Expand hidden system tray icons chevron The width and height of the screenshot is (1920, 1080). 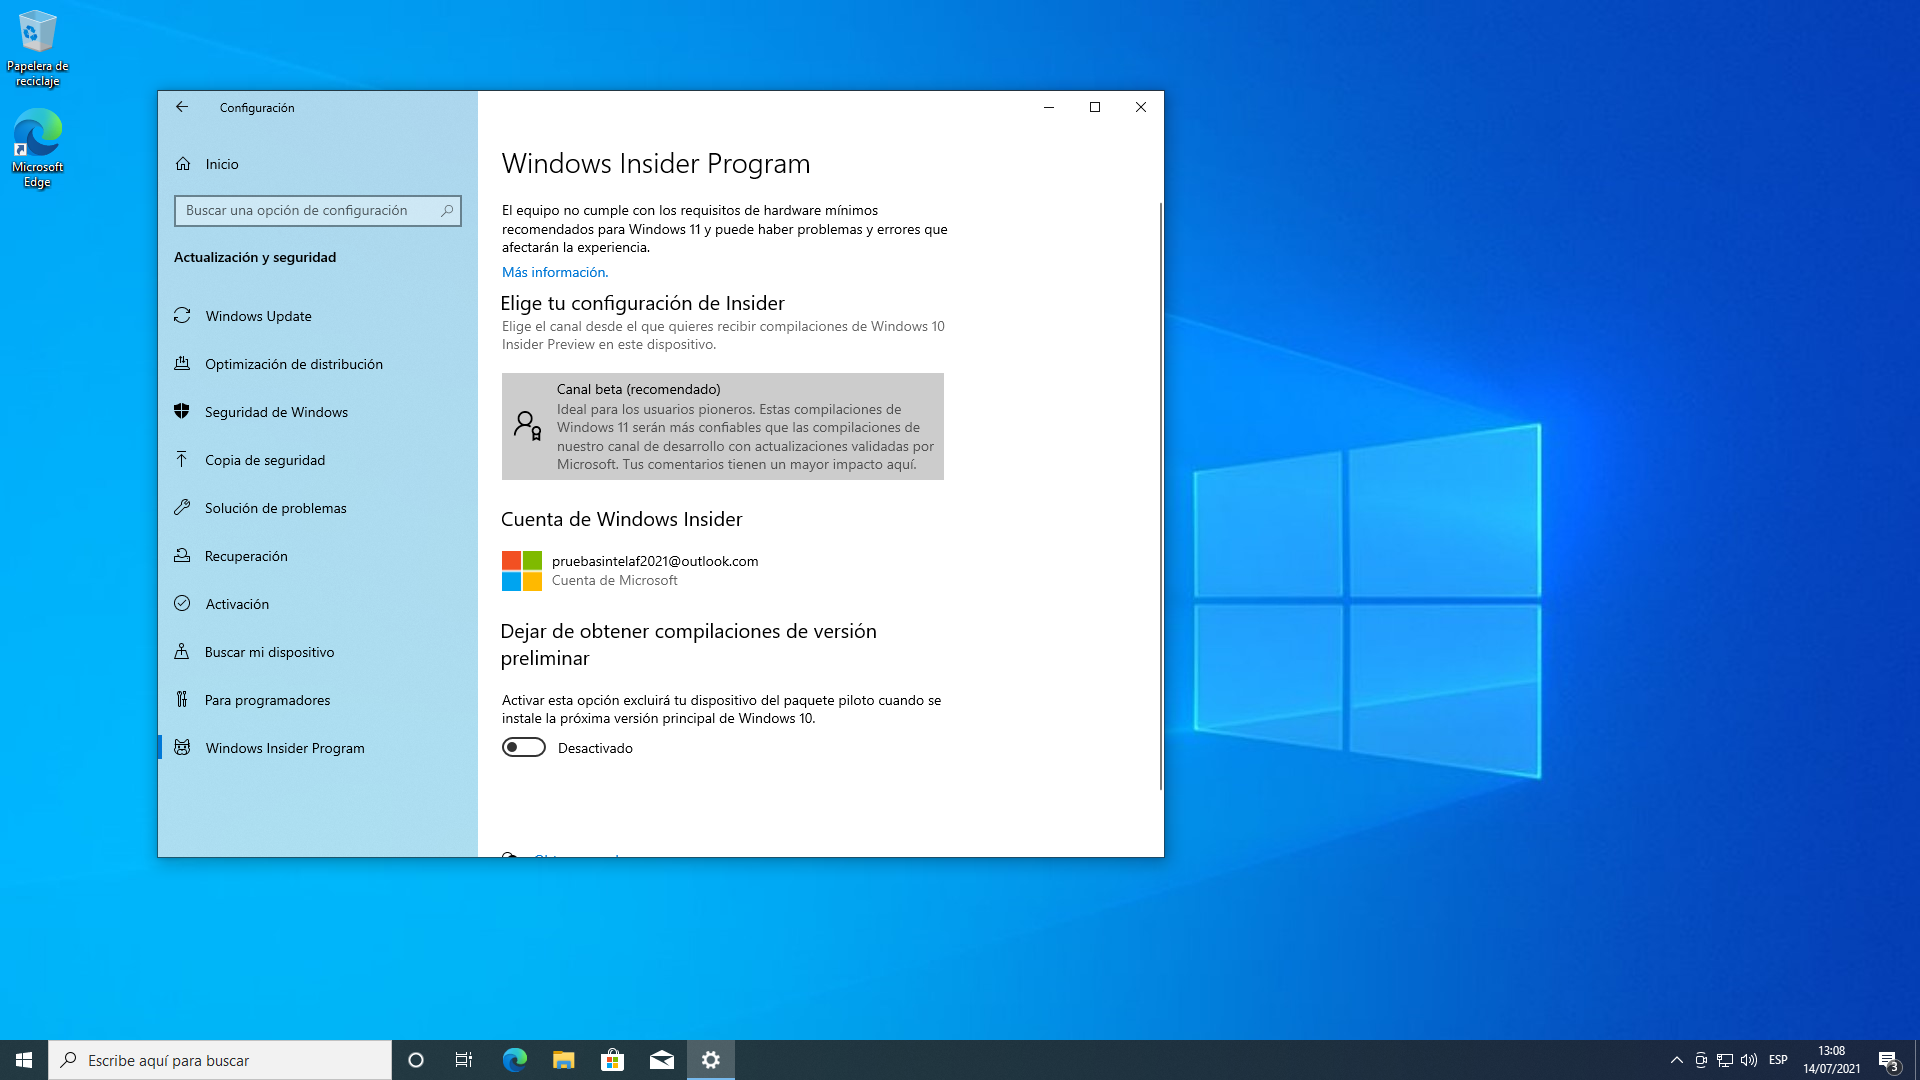tap(1676, 1060)
